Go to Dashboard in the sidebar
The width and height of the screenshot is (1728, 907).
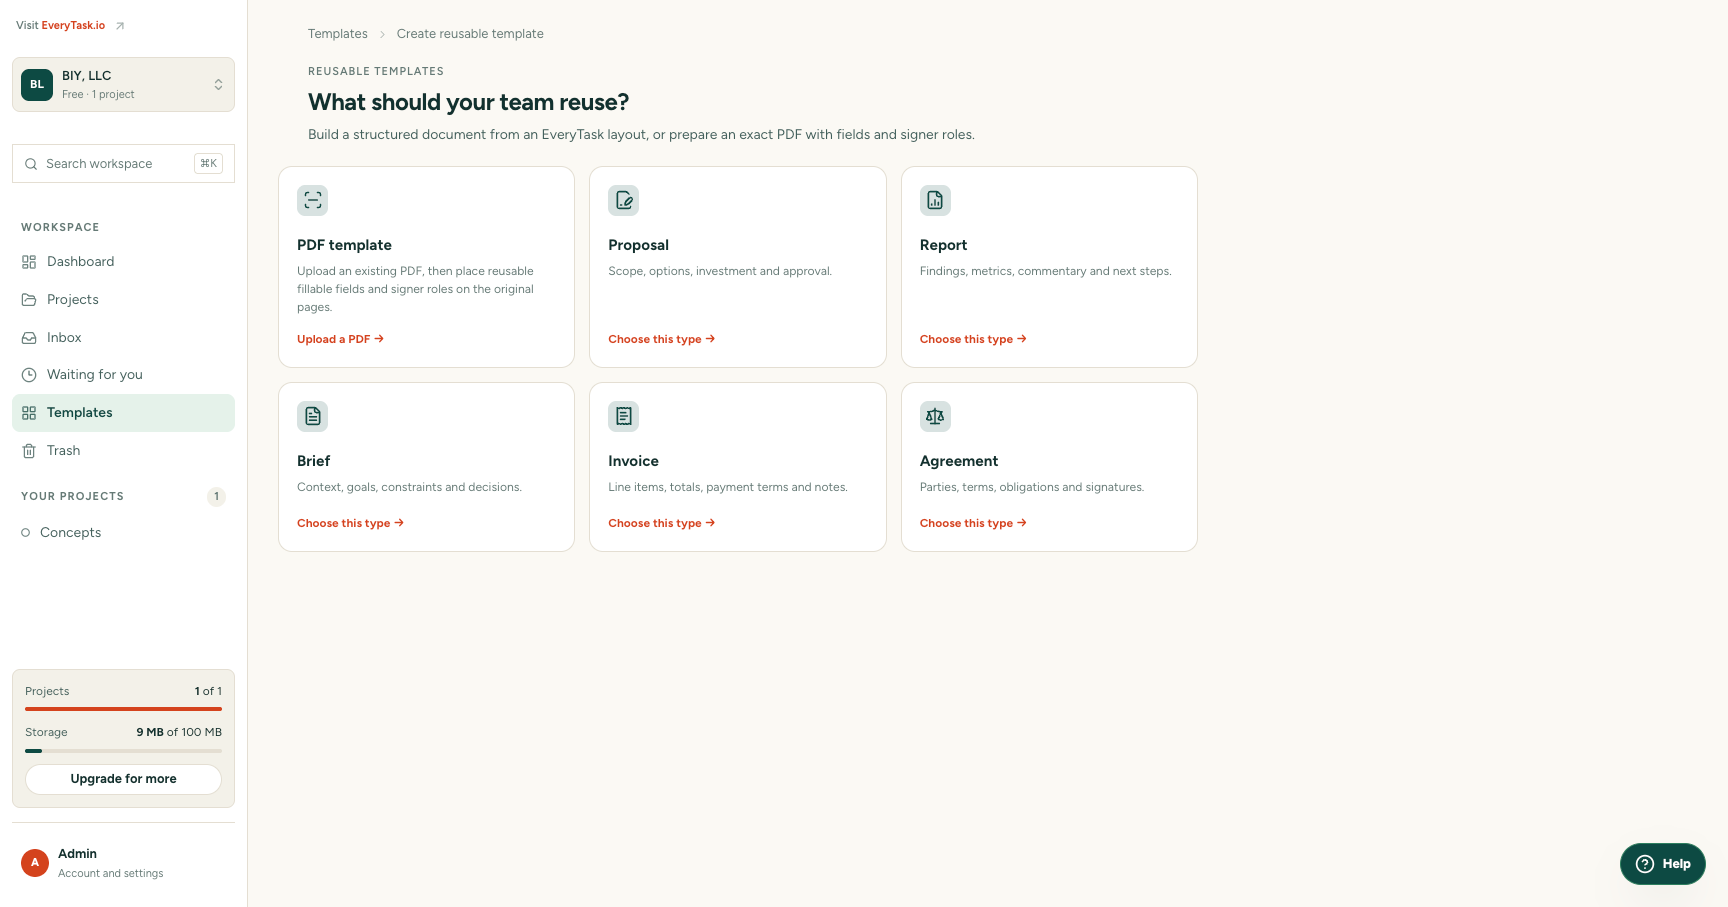(x=123, y=262)
